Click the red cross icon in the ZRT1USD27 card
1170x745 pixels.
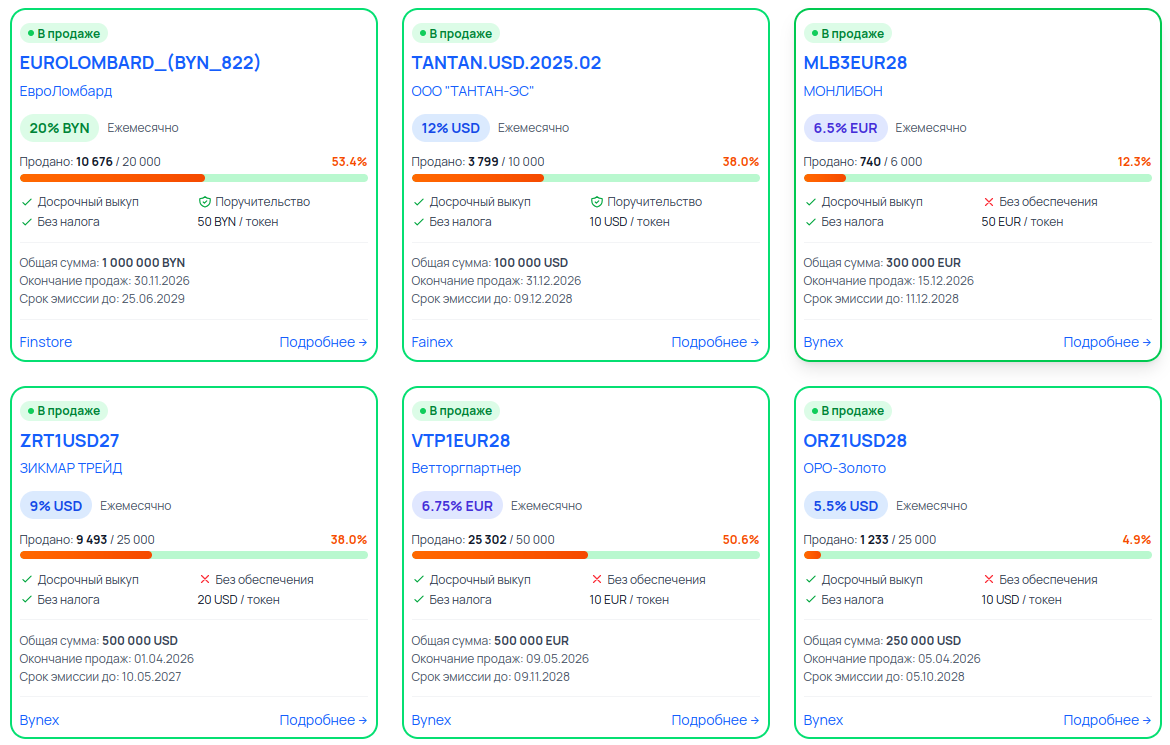click(x=205, y=580)
